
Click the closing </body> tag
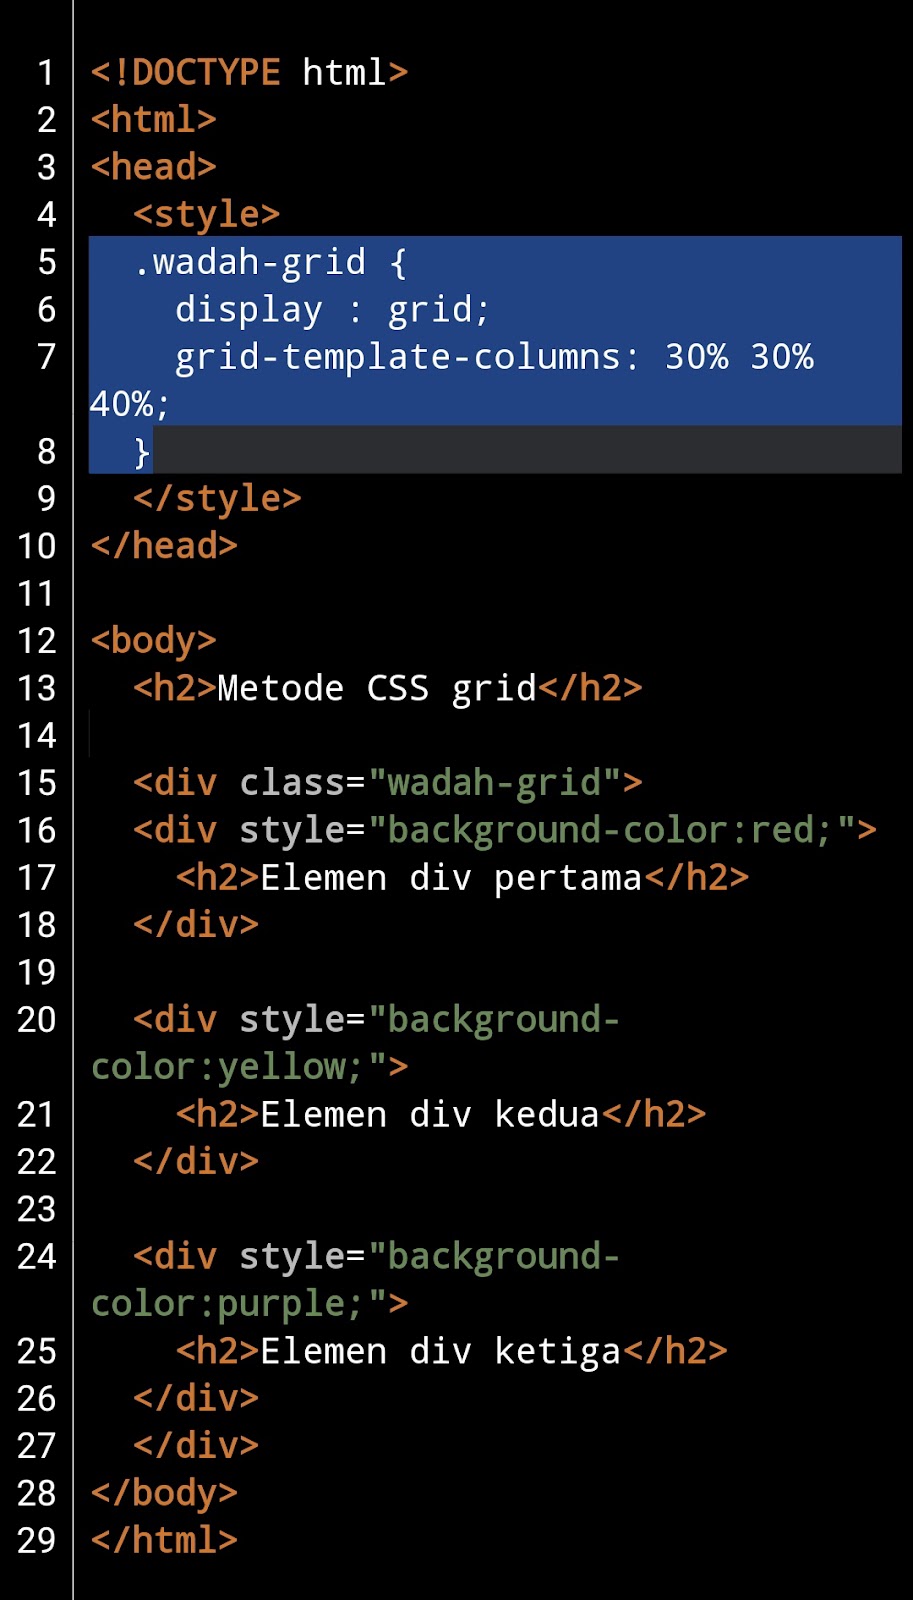[164, 1494]
